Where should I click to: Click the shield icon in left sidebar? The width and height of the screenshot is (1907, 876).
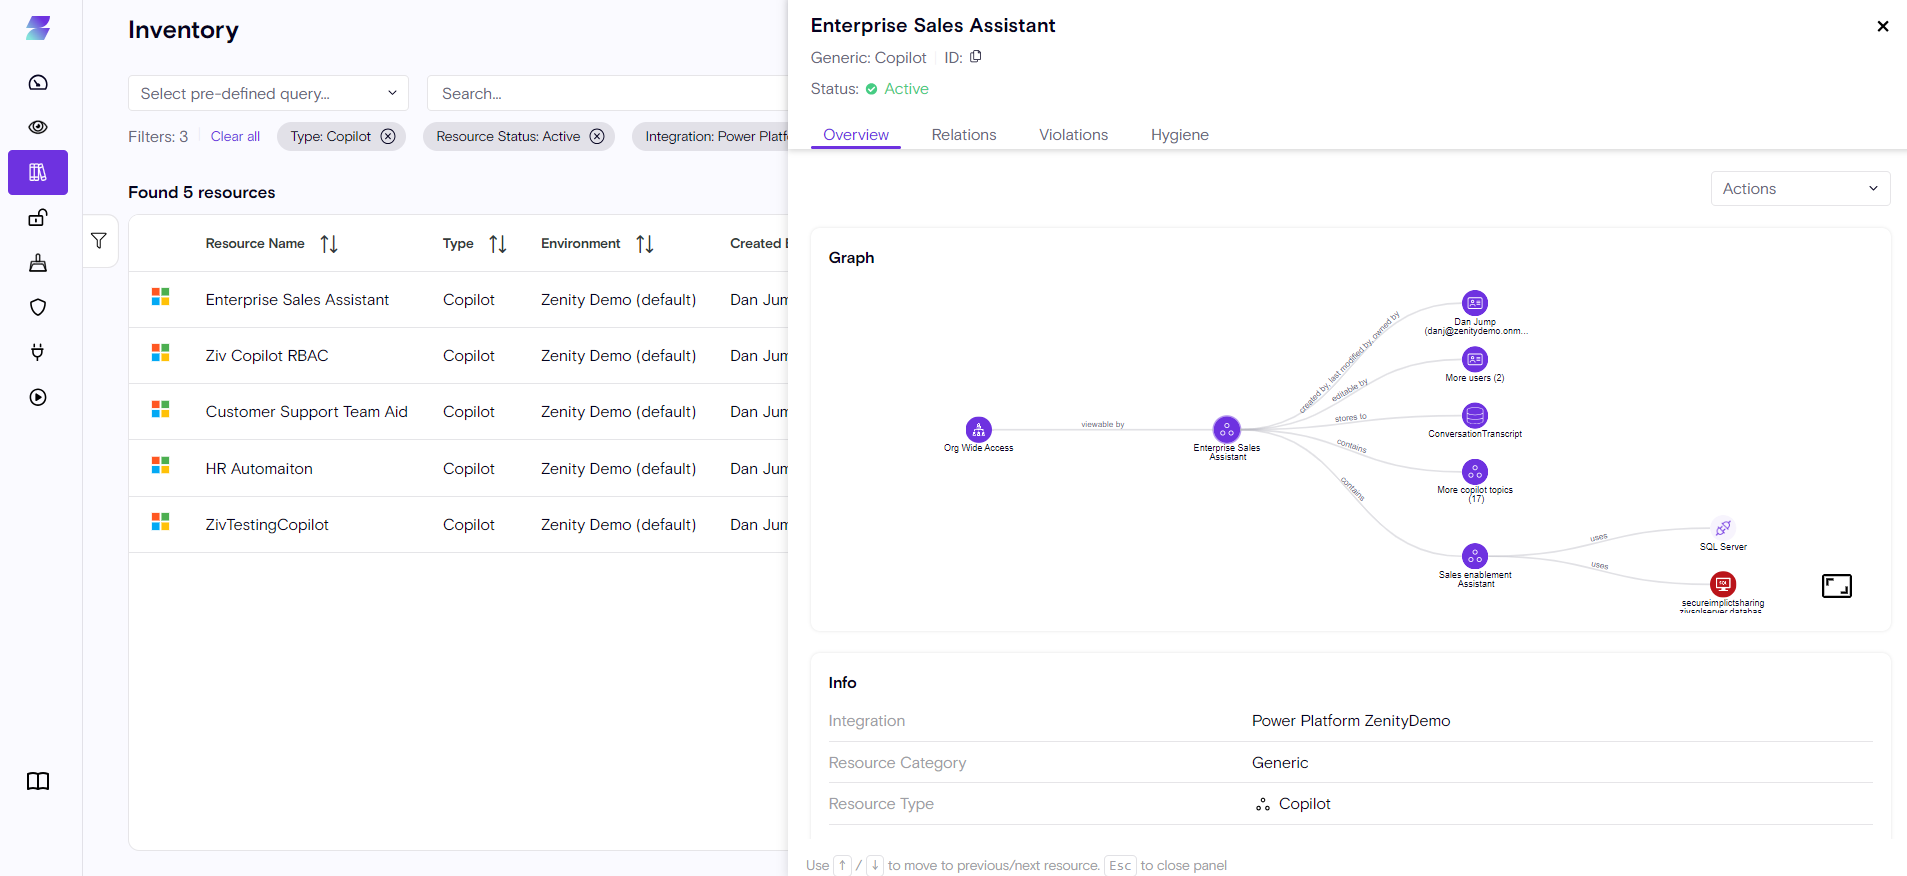pyautogui.click(x=38, y=307)
